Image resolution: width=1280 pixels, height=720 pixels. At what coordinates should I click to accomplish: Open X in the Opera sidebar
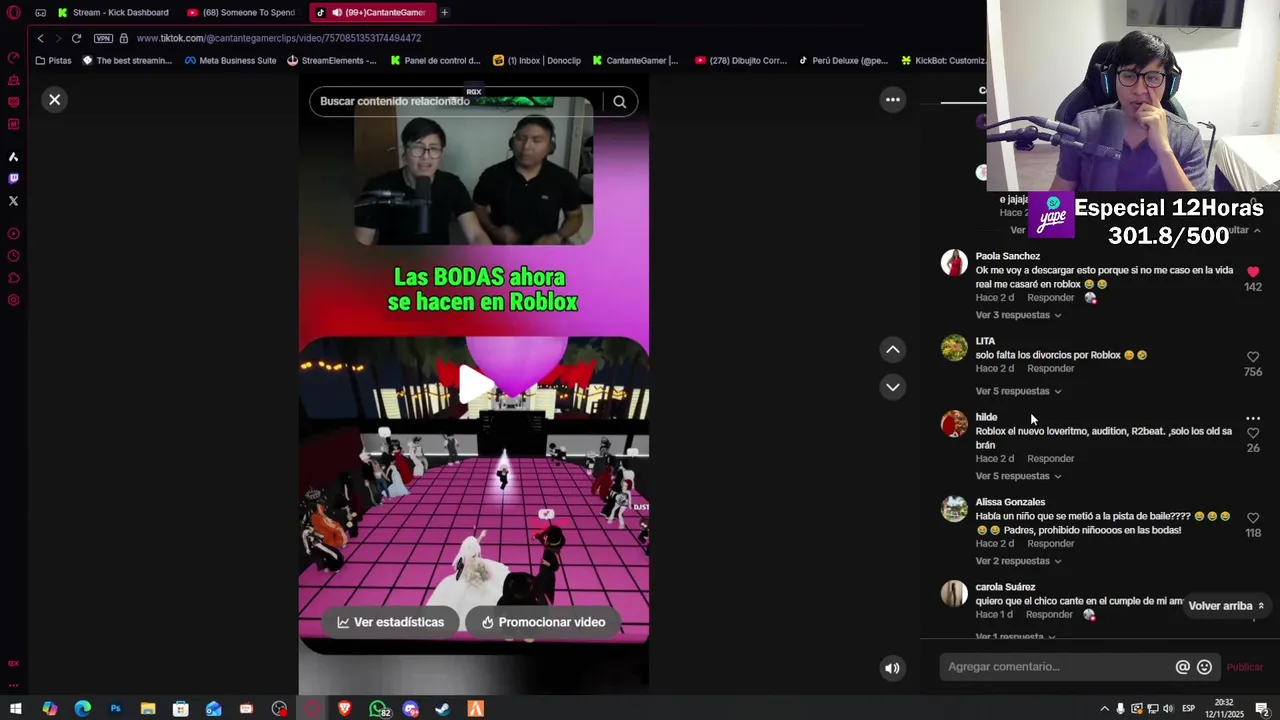pyautogui.click(x=13, y=201)
